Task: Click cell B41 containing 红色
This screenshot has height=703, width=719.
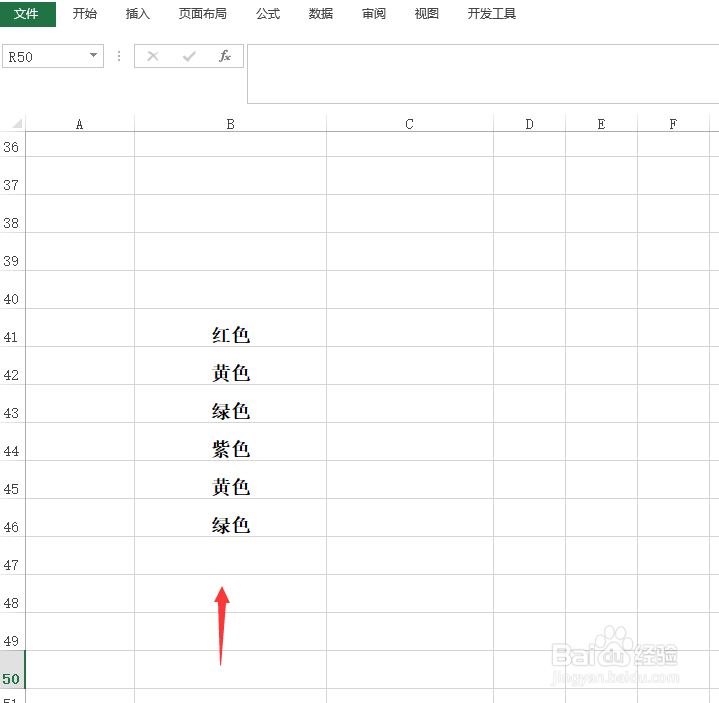Action: [x=231, y=328]
